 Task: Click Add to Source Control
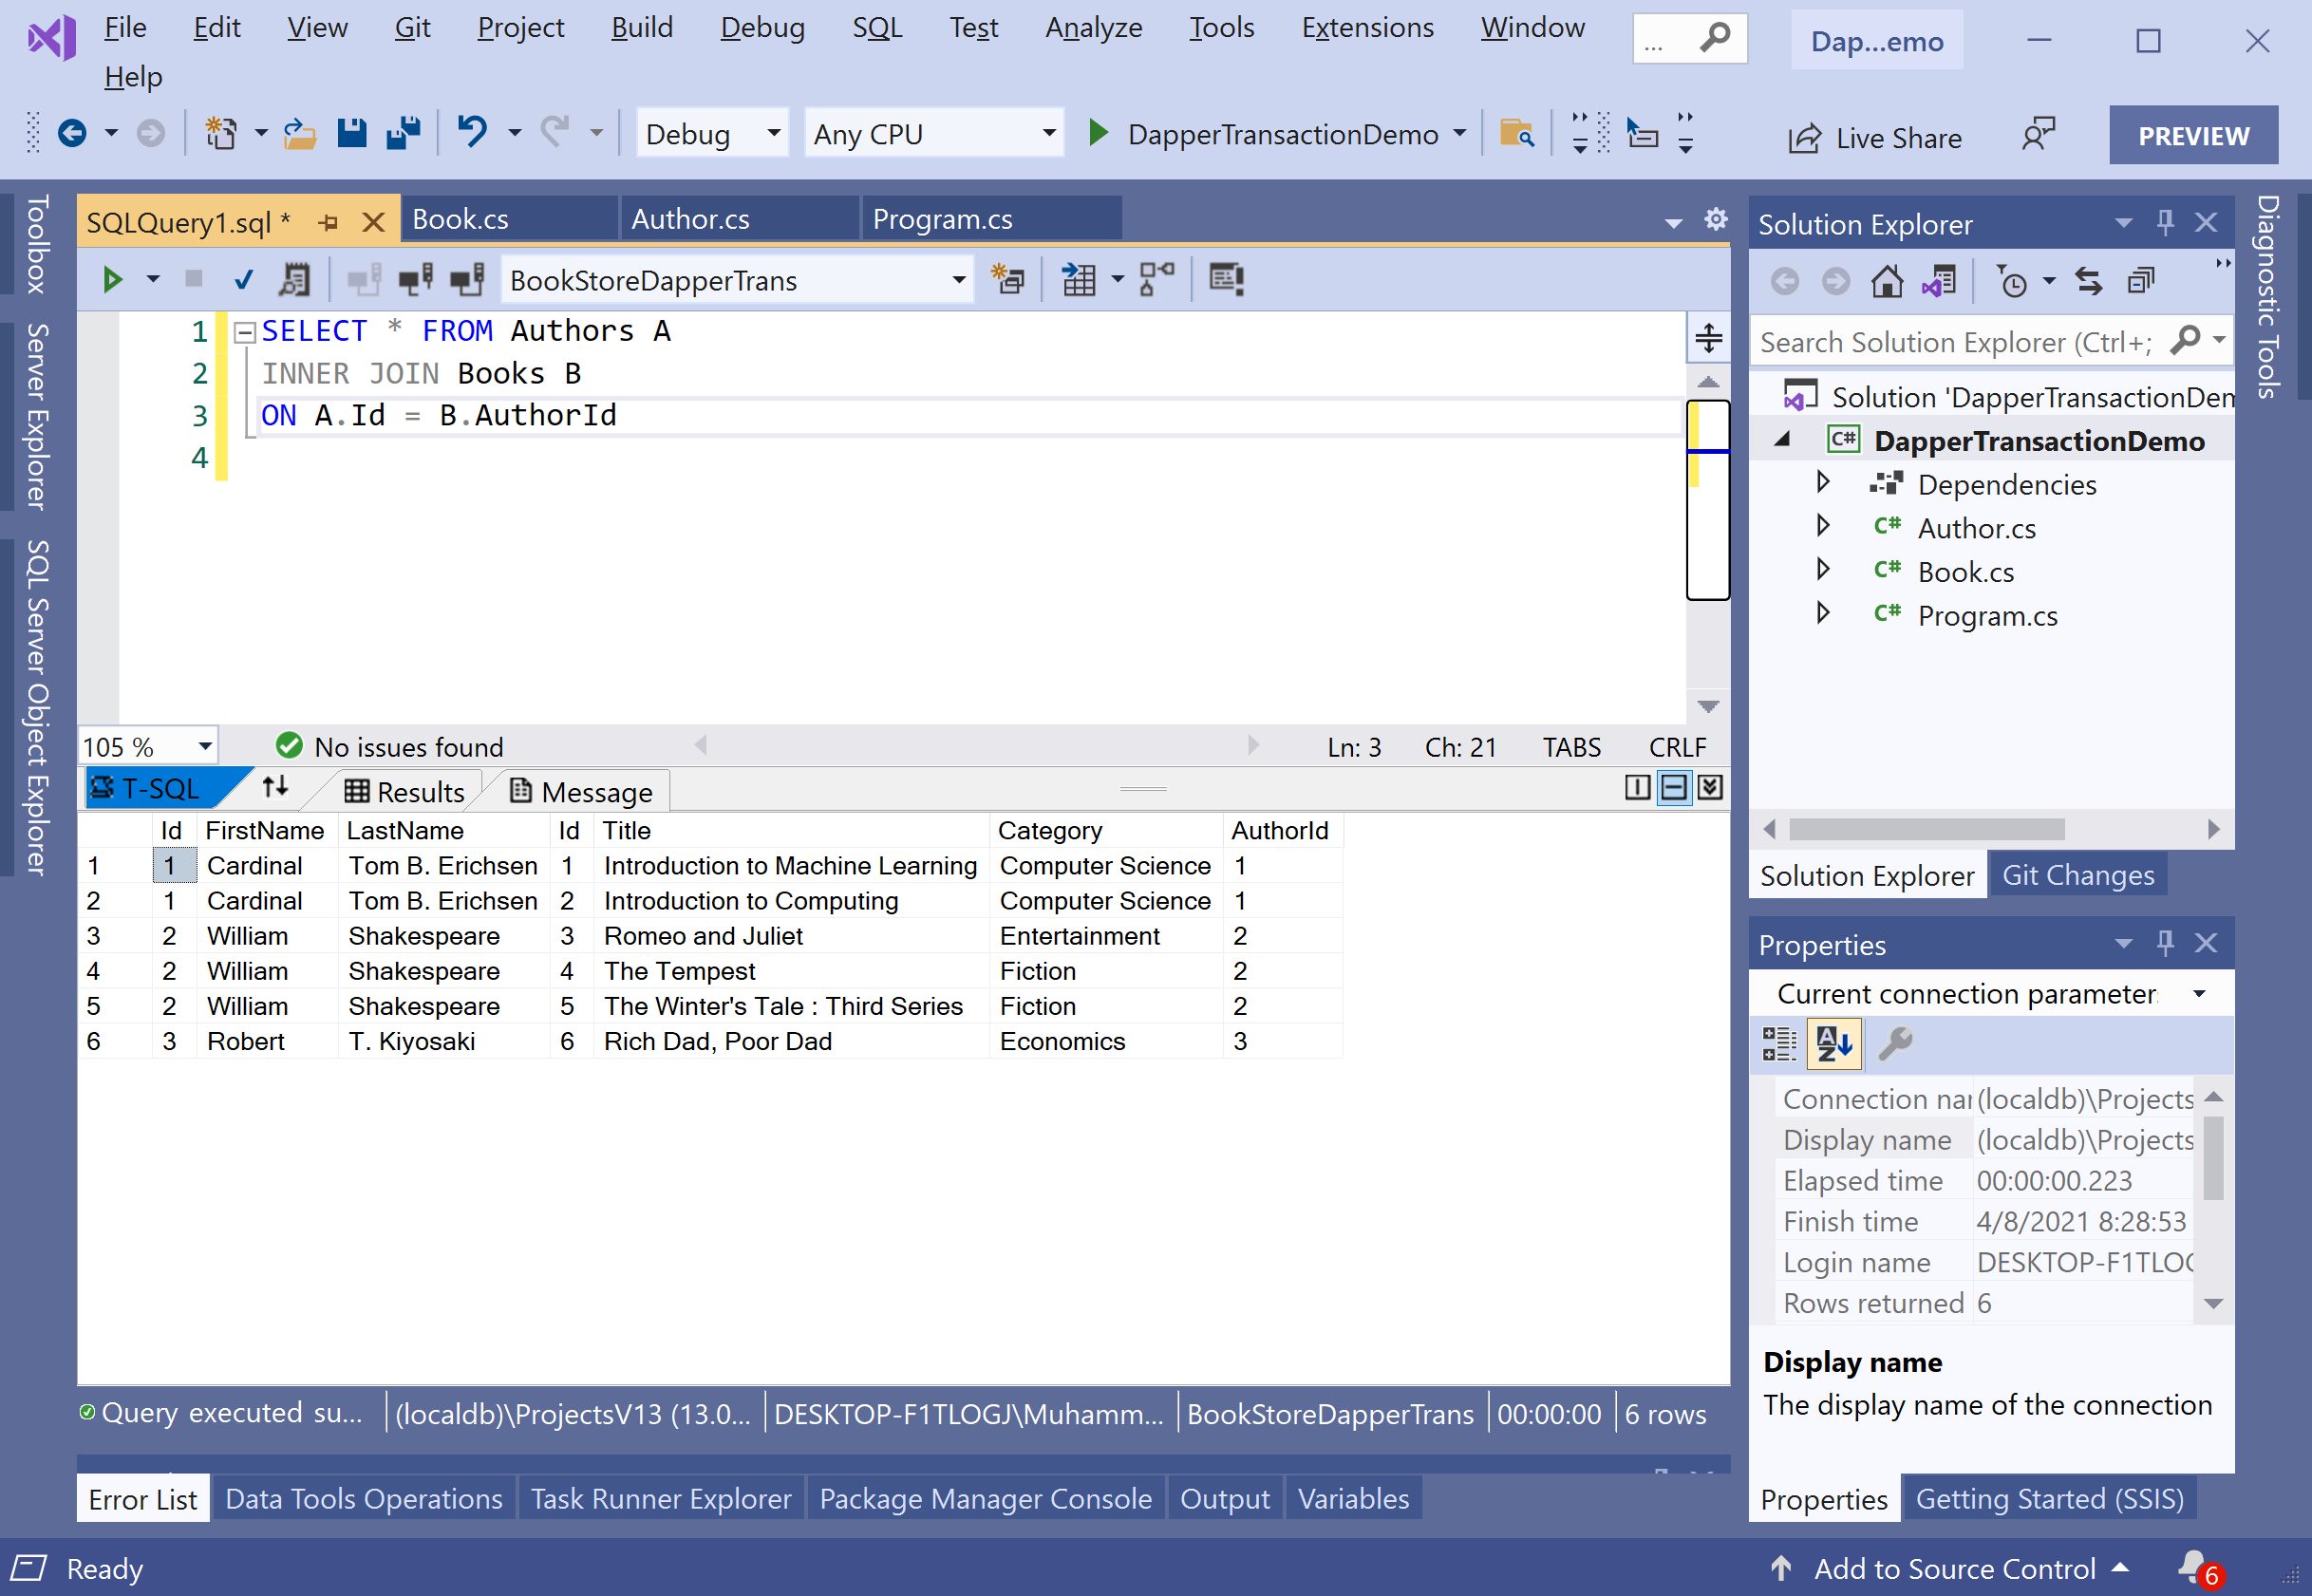[x=1953, y=1568]
